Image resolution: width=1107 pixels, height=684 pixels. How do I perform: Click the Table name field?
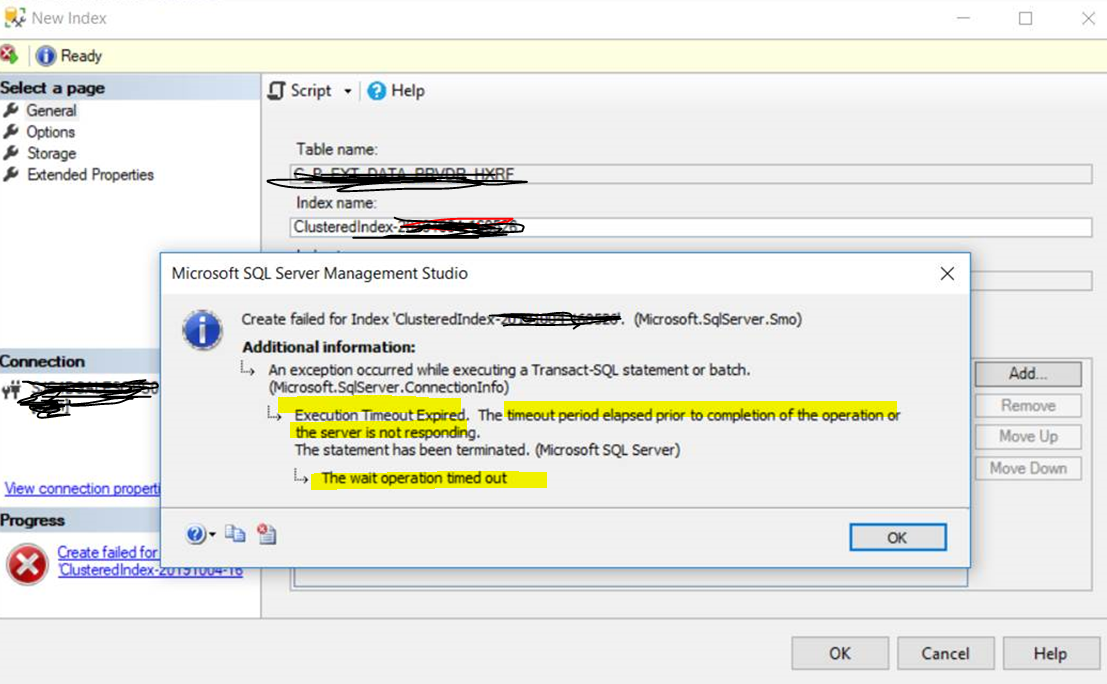pyautogui.click(x=690, y=174)
